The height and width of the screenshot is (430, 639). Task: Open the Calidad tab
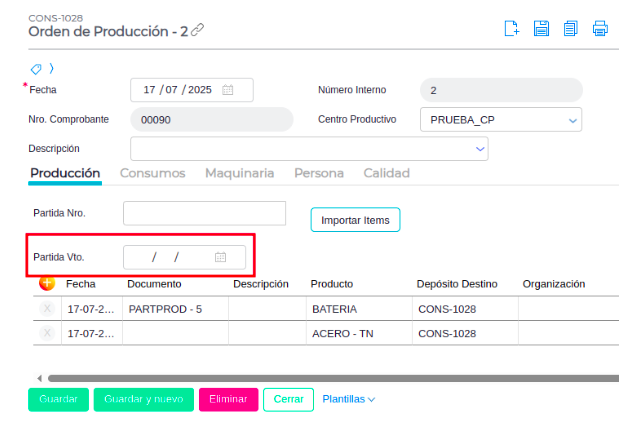coord(386,173)
